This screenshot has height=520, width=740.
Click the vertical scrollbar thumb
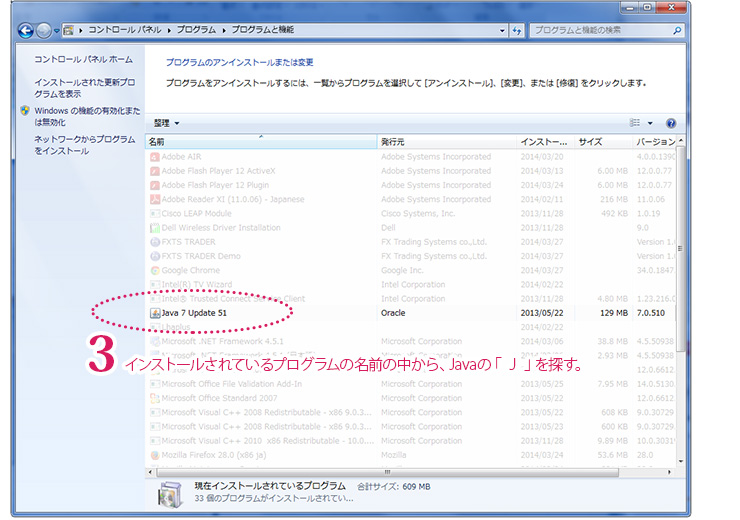click(680, 249)
